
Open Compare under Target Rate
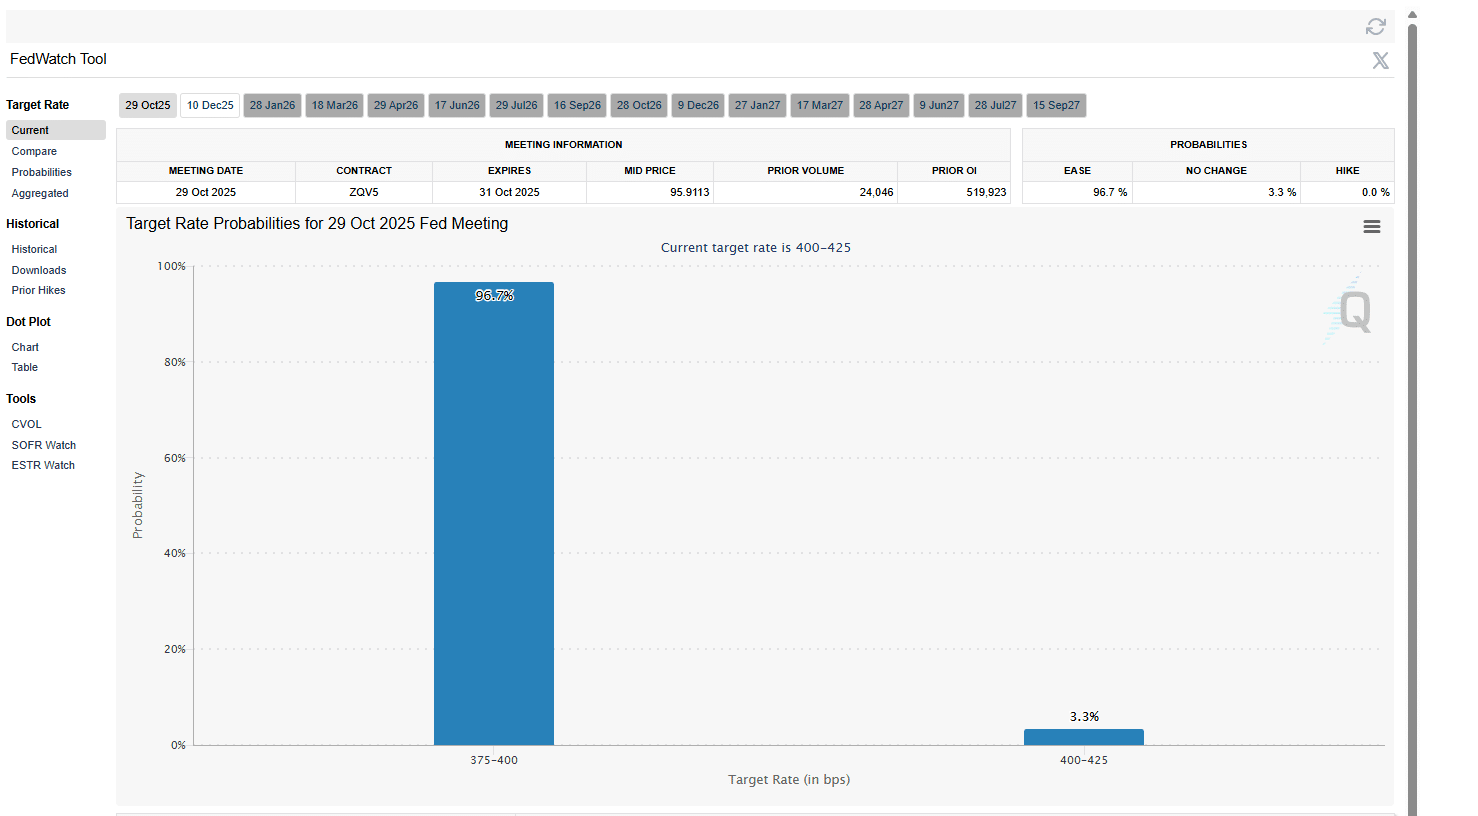pos(34,151)
